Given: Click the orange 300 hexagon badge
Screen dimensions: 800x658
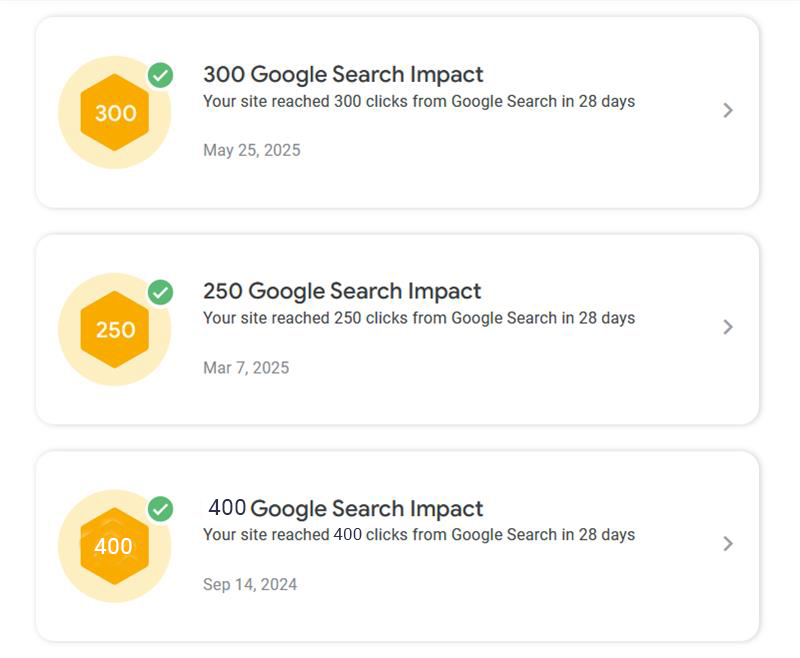Looking at the screenshot, I should point(115,112).
